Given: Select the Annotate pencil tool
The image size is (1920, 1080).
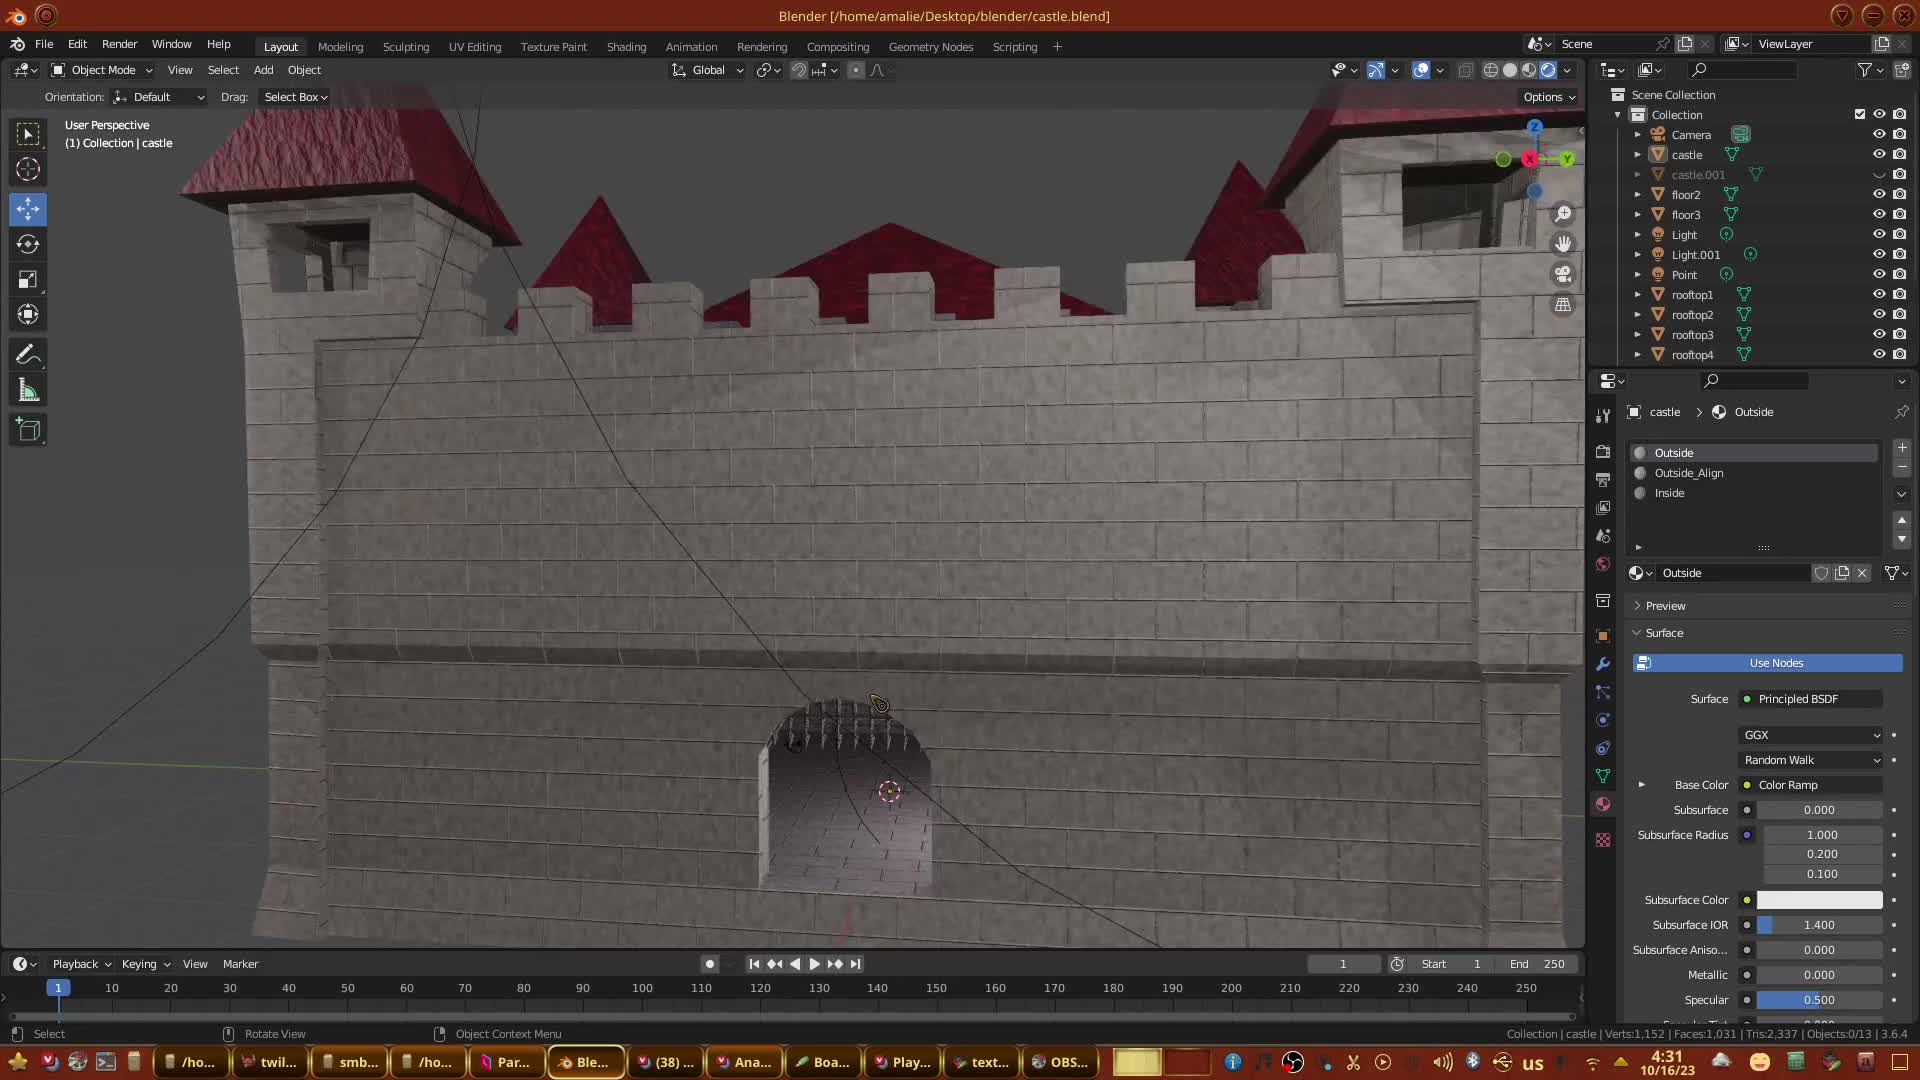Looking at the screenshot, I should 28,355.
